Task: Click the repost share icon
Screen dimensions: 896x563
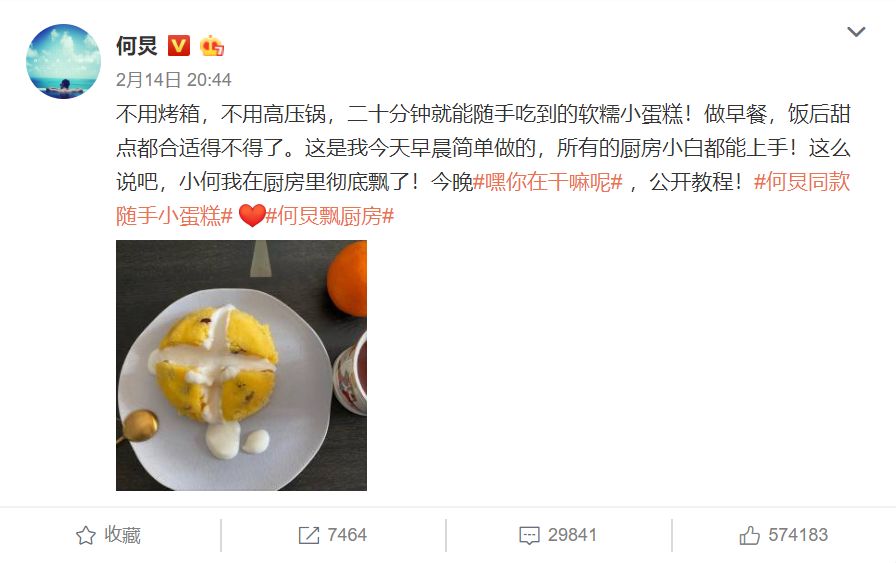Action: click(309, 536)
